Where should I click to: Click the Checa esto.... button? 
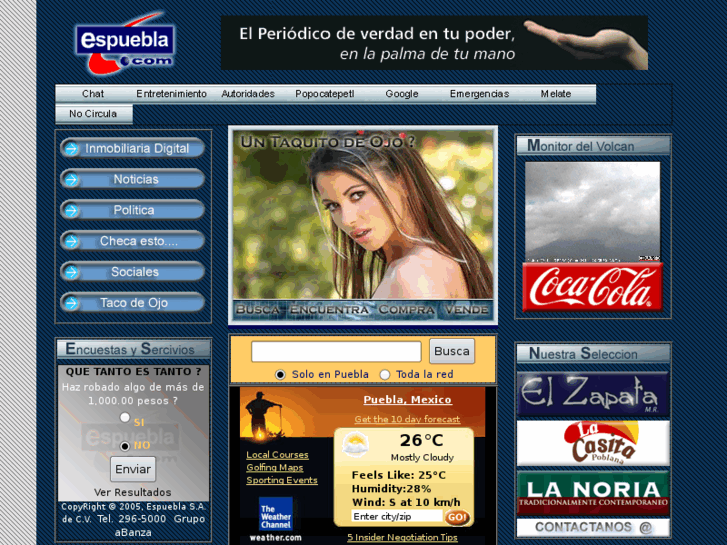point(133,241)
